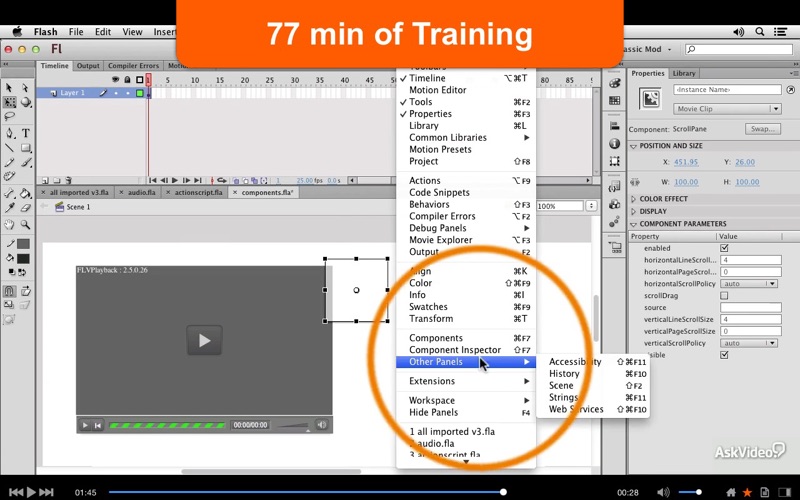The width and height of the screenshot is (800, 500).
Task: Collapse the Position and Size section
Action: click(x=634, y=146)
